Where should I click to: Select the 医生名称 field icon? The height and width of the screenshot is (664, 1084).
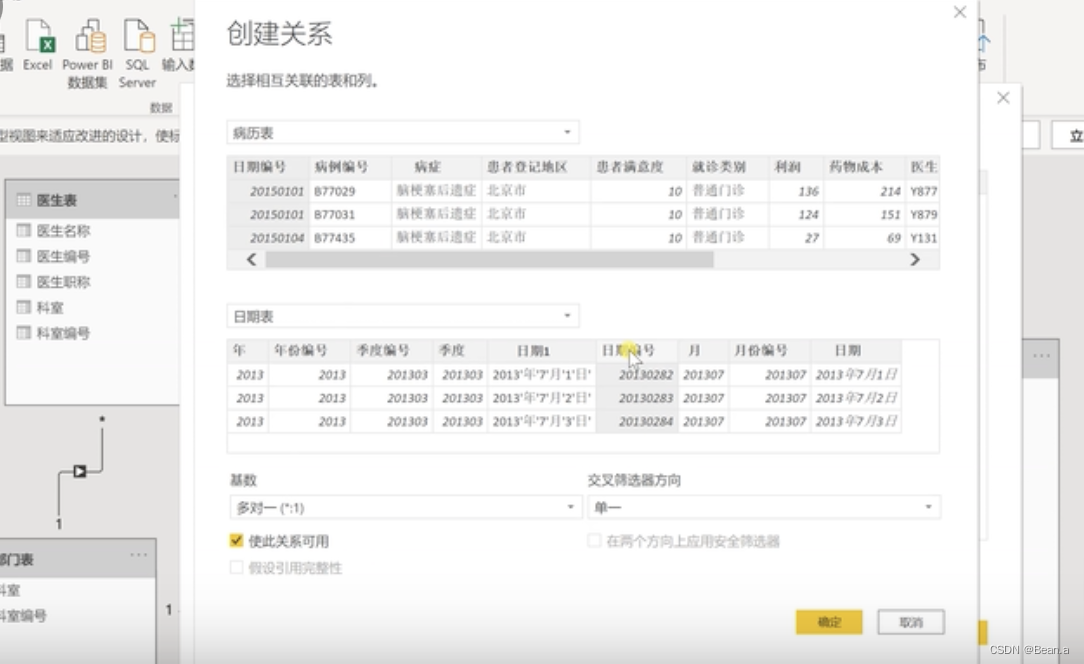tap(24, 229)
